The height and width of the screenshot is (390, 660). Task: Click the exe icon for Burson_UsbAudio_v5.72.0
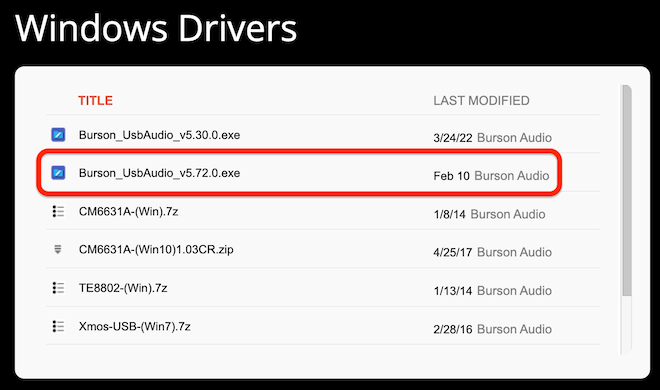(x=58, y=172)
